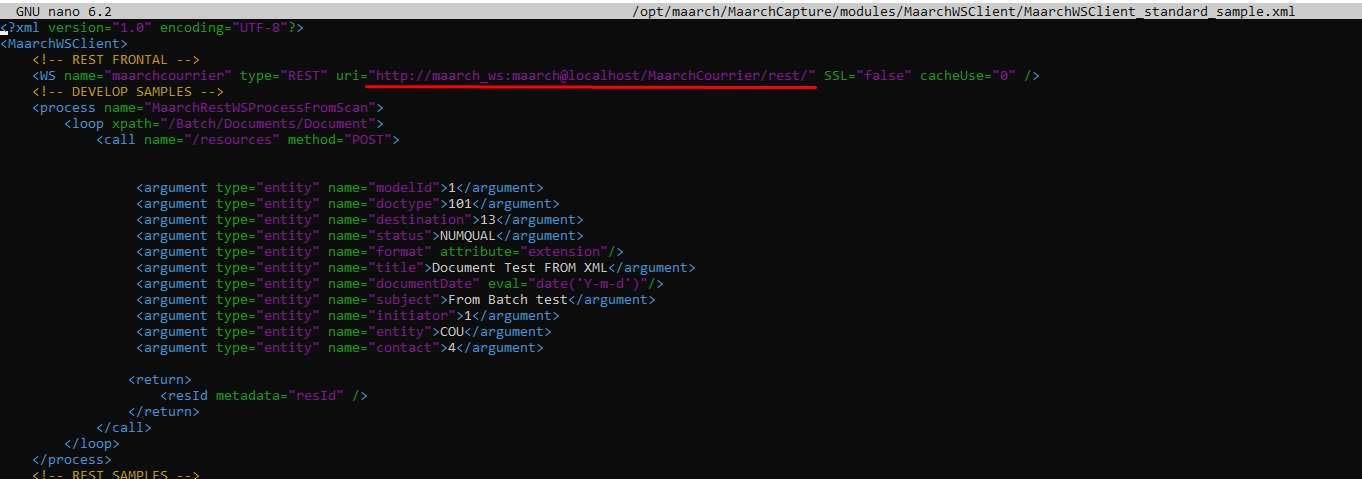Click the underlined MaarchCourrier REST uri value
1362x479 pixels.
tap(592, 76)
